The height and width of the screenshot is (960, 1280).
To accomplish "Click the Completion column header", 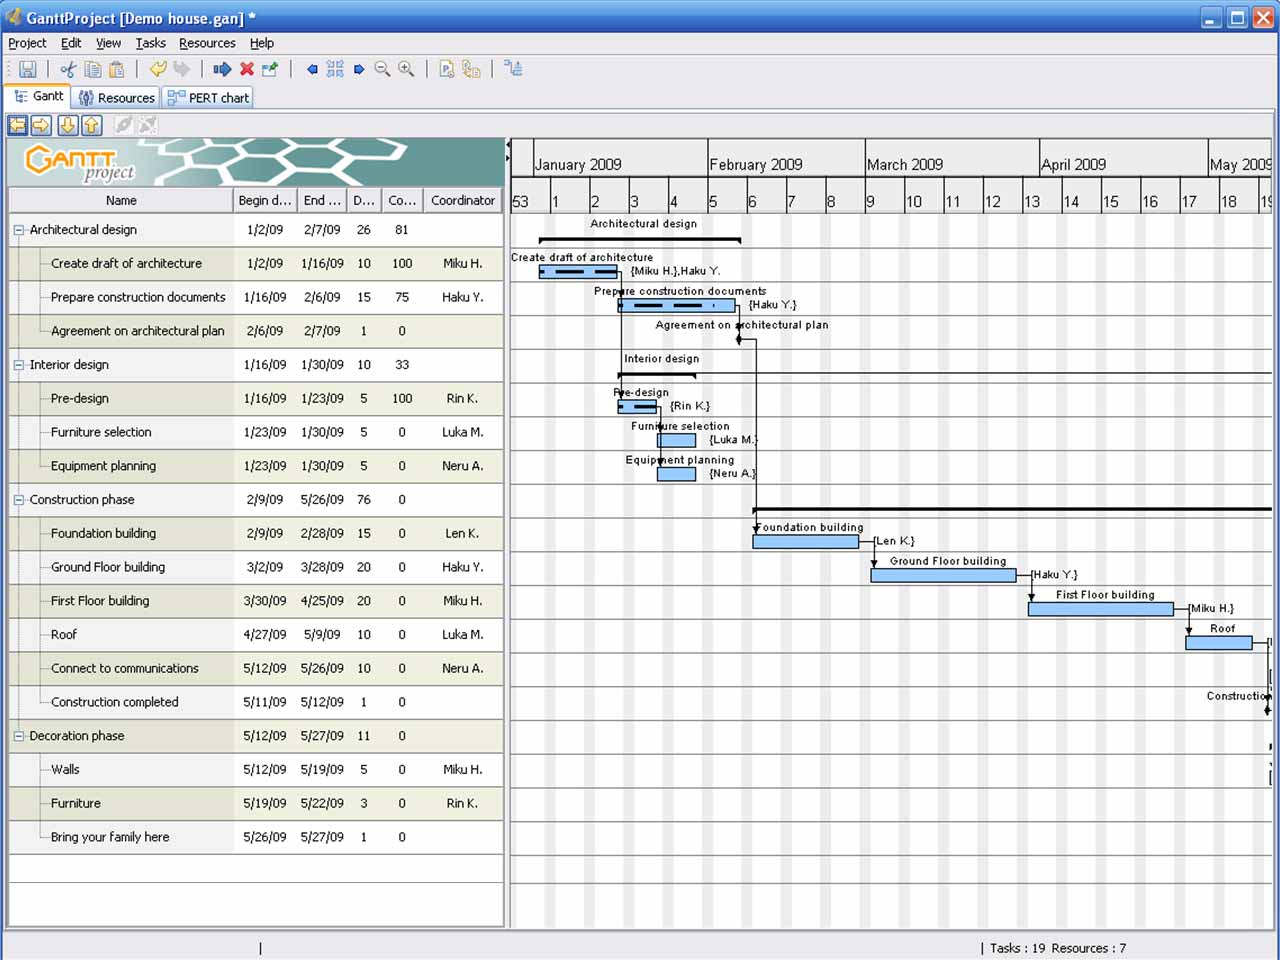I will (402, 200).
